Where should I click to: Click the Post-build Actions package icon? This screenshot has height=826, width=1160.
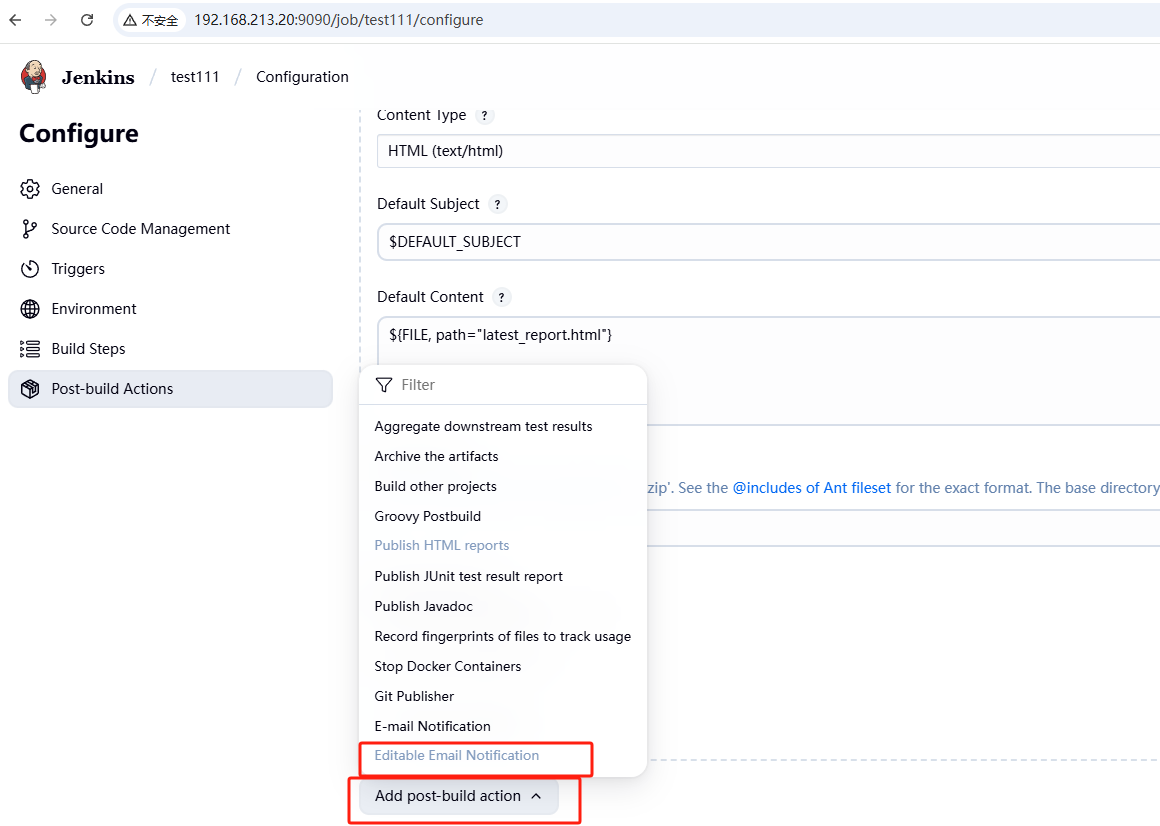(x=30, y=389)
